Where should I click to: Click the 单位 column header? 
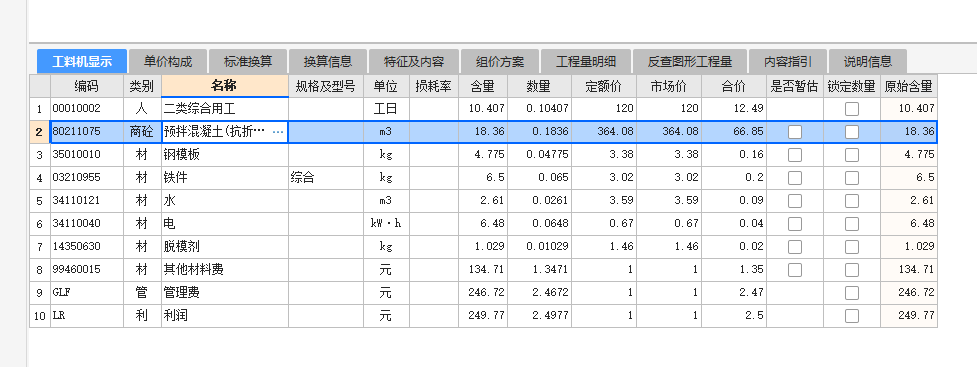(x=386, y=86)
